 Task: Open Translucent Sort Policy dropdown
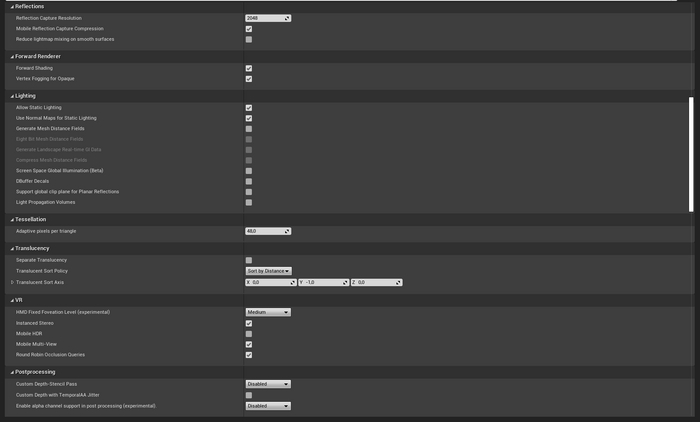click(268, 271)
